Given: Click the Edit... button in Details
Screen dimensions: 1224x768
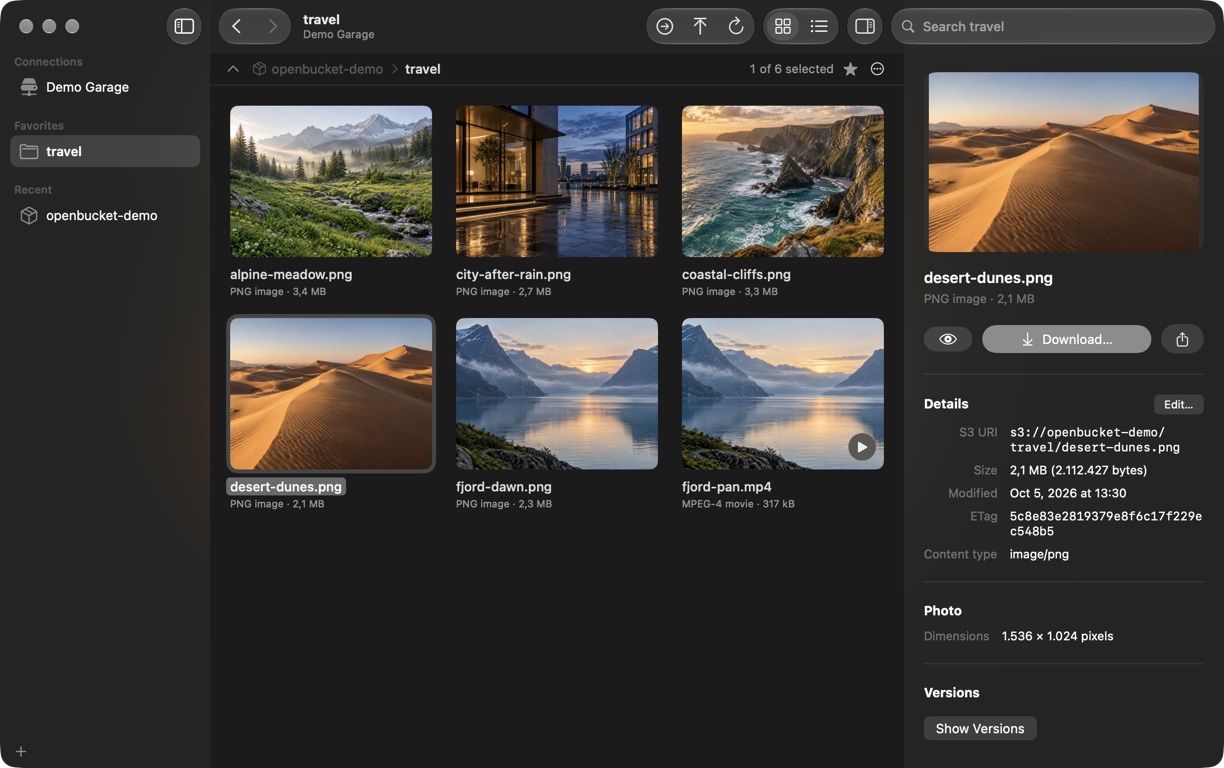Looking at the screenshot, I should click(1178, 404).
